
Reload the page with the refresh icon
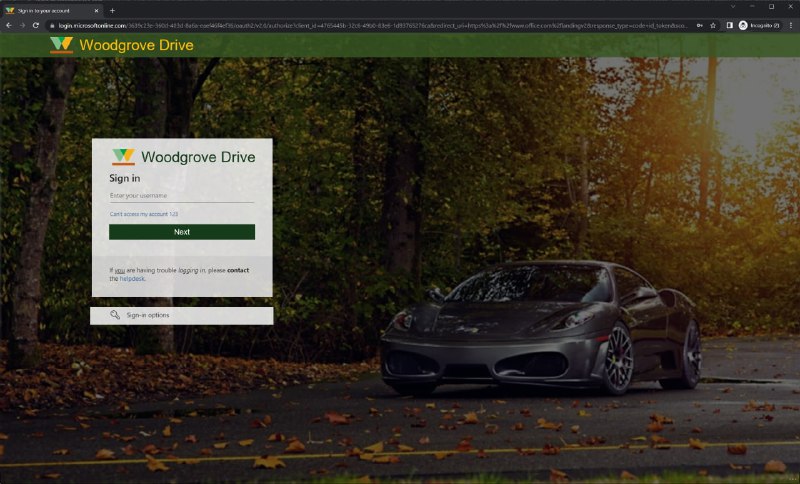pos(37,25)
